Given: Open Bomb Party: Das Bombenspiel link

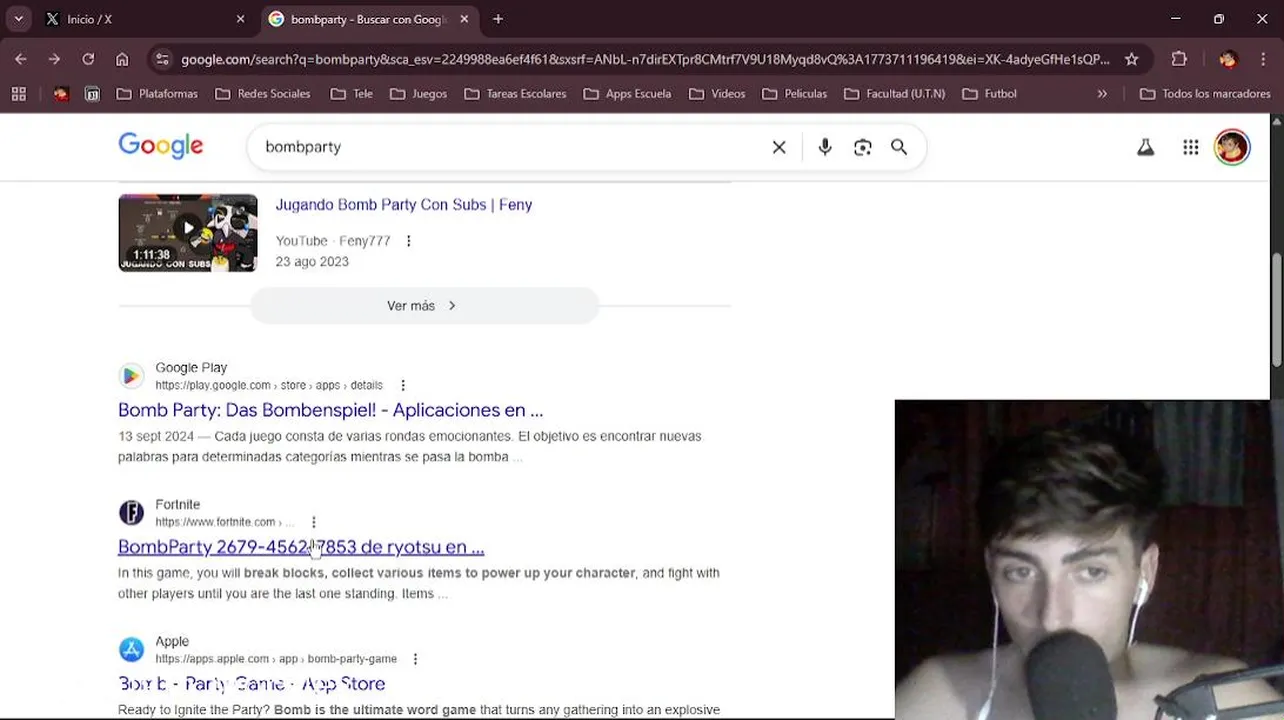Looking at the screenshot, I should pos(331,410).
